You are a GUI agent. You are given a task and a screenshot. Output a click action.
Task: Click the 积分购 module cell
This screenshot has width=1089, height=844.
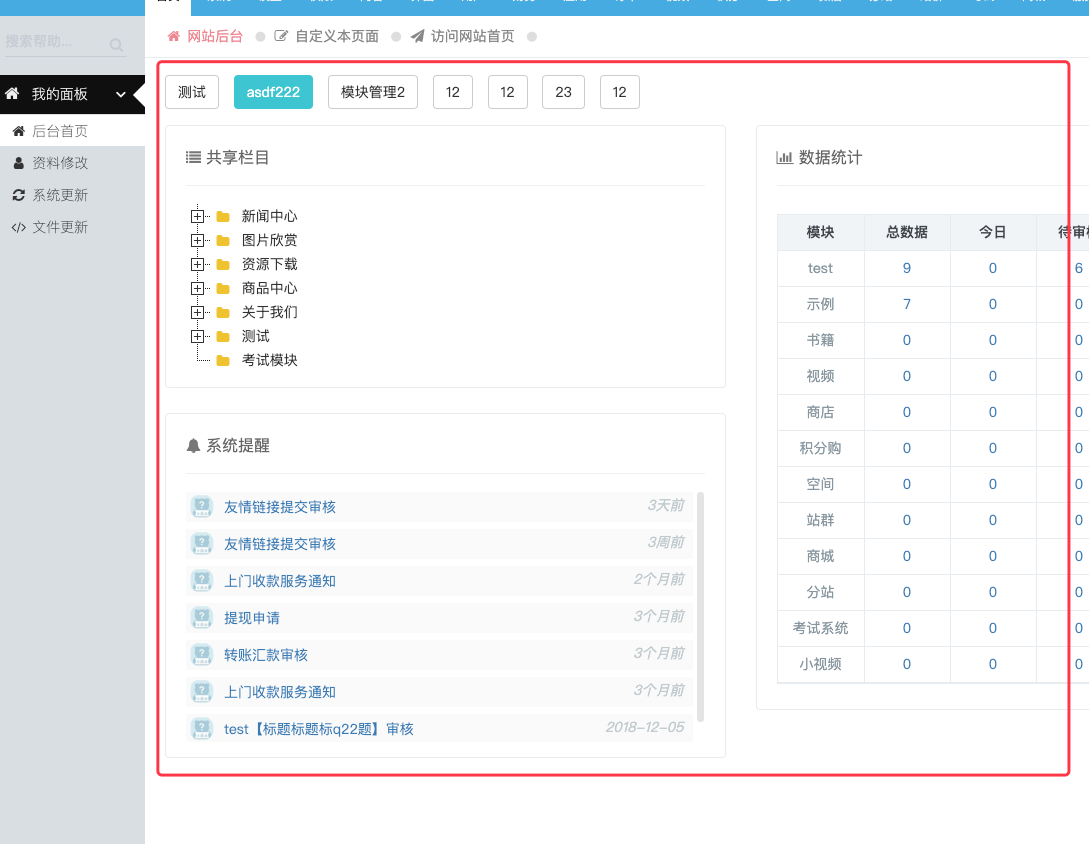tap(820, 448)
